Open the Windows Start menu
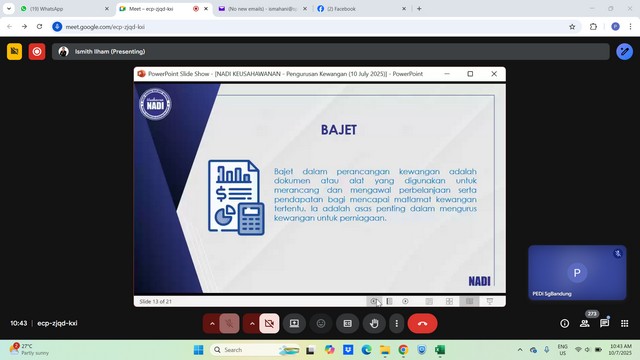 (199, 350)
